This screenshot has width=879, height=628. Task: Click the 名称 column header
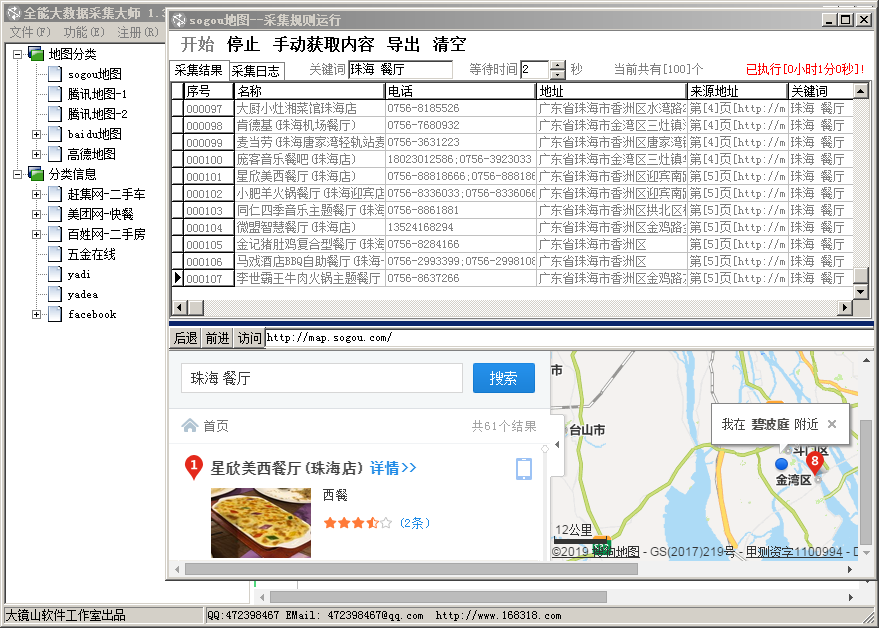(309, 91)
